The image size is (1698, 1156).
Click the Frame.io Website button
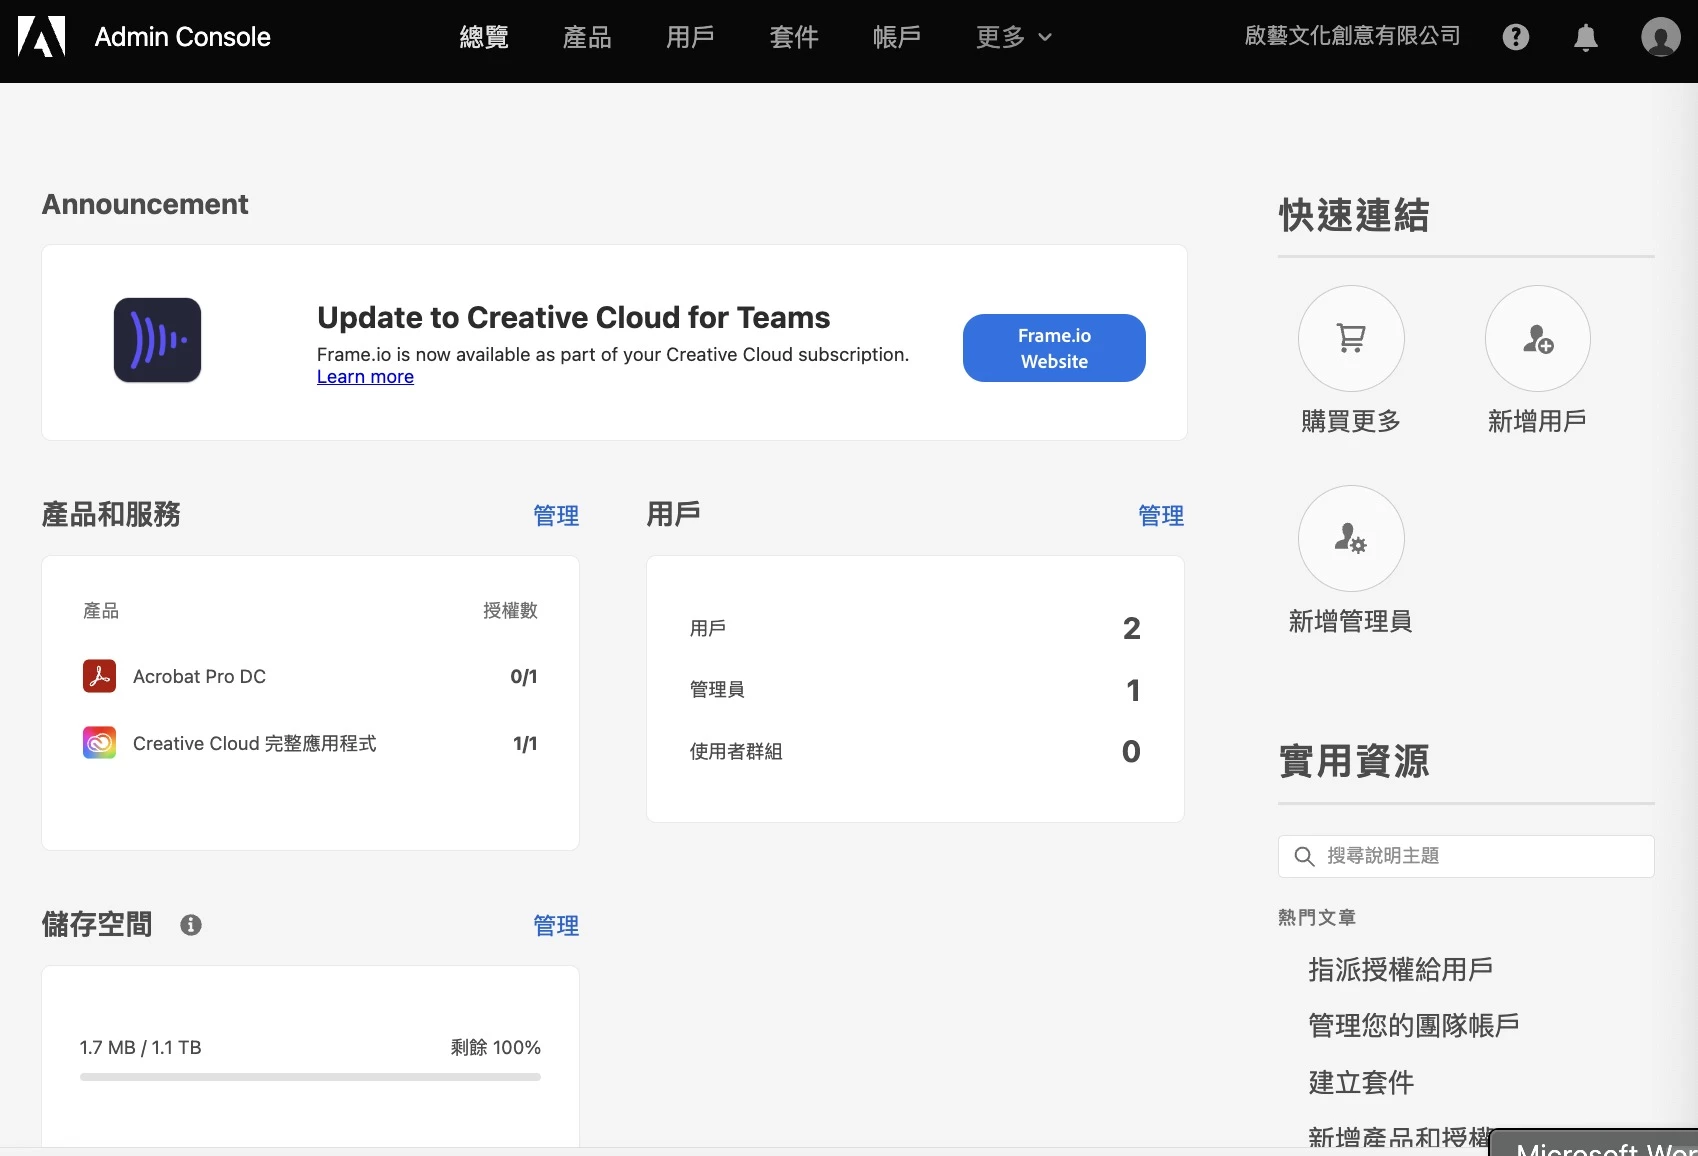tap(1054, 348)
